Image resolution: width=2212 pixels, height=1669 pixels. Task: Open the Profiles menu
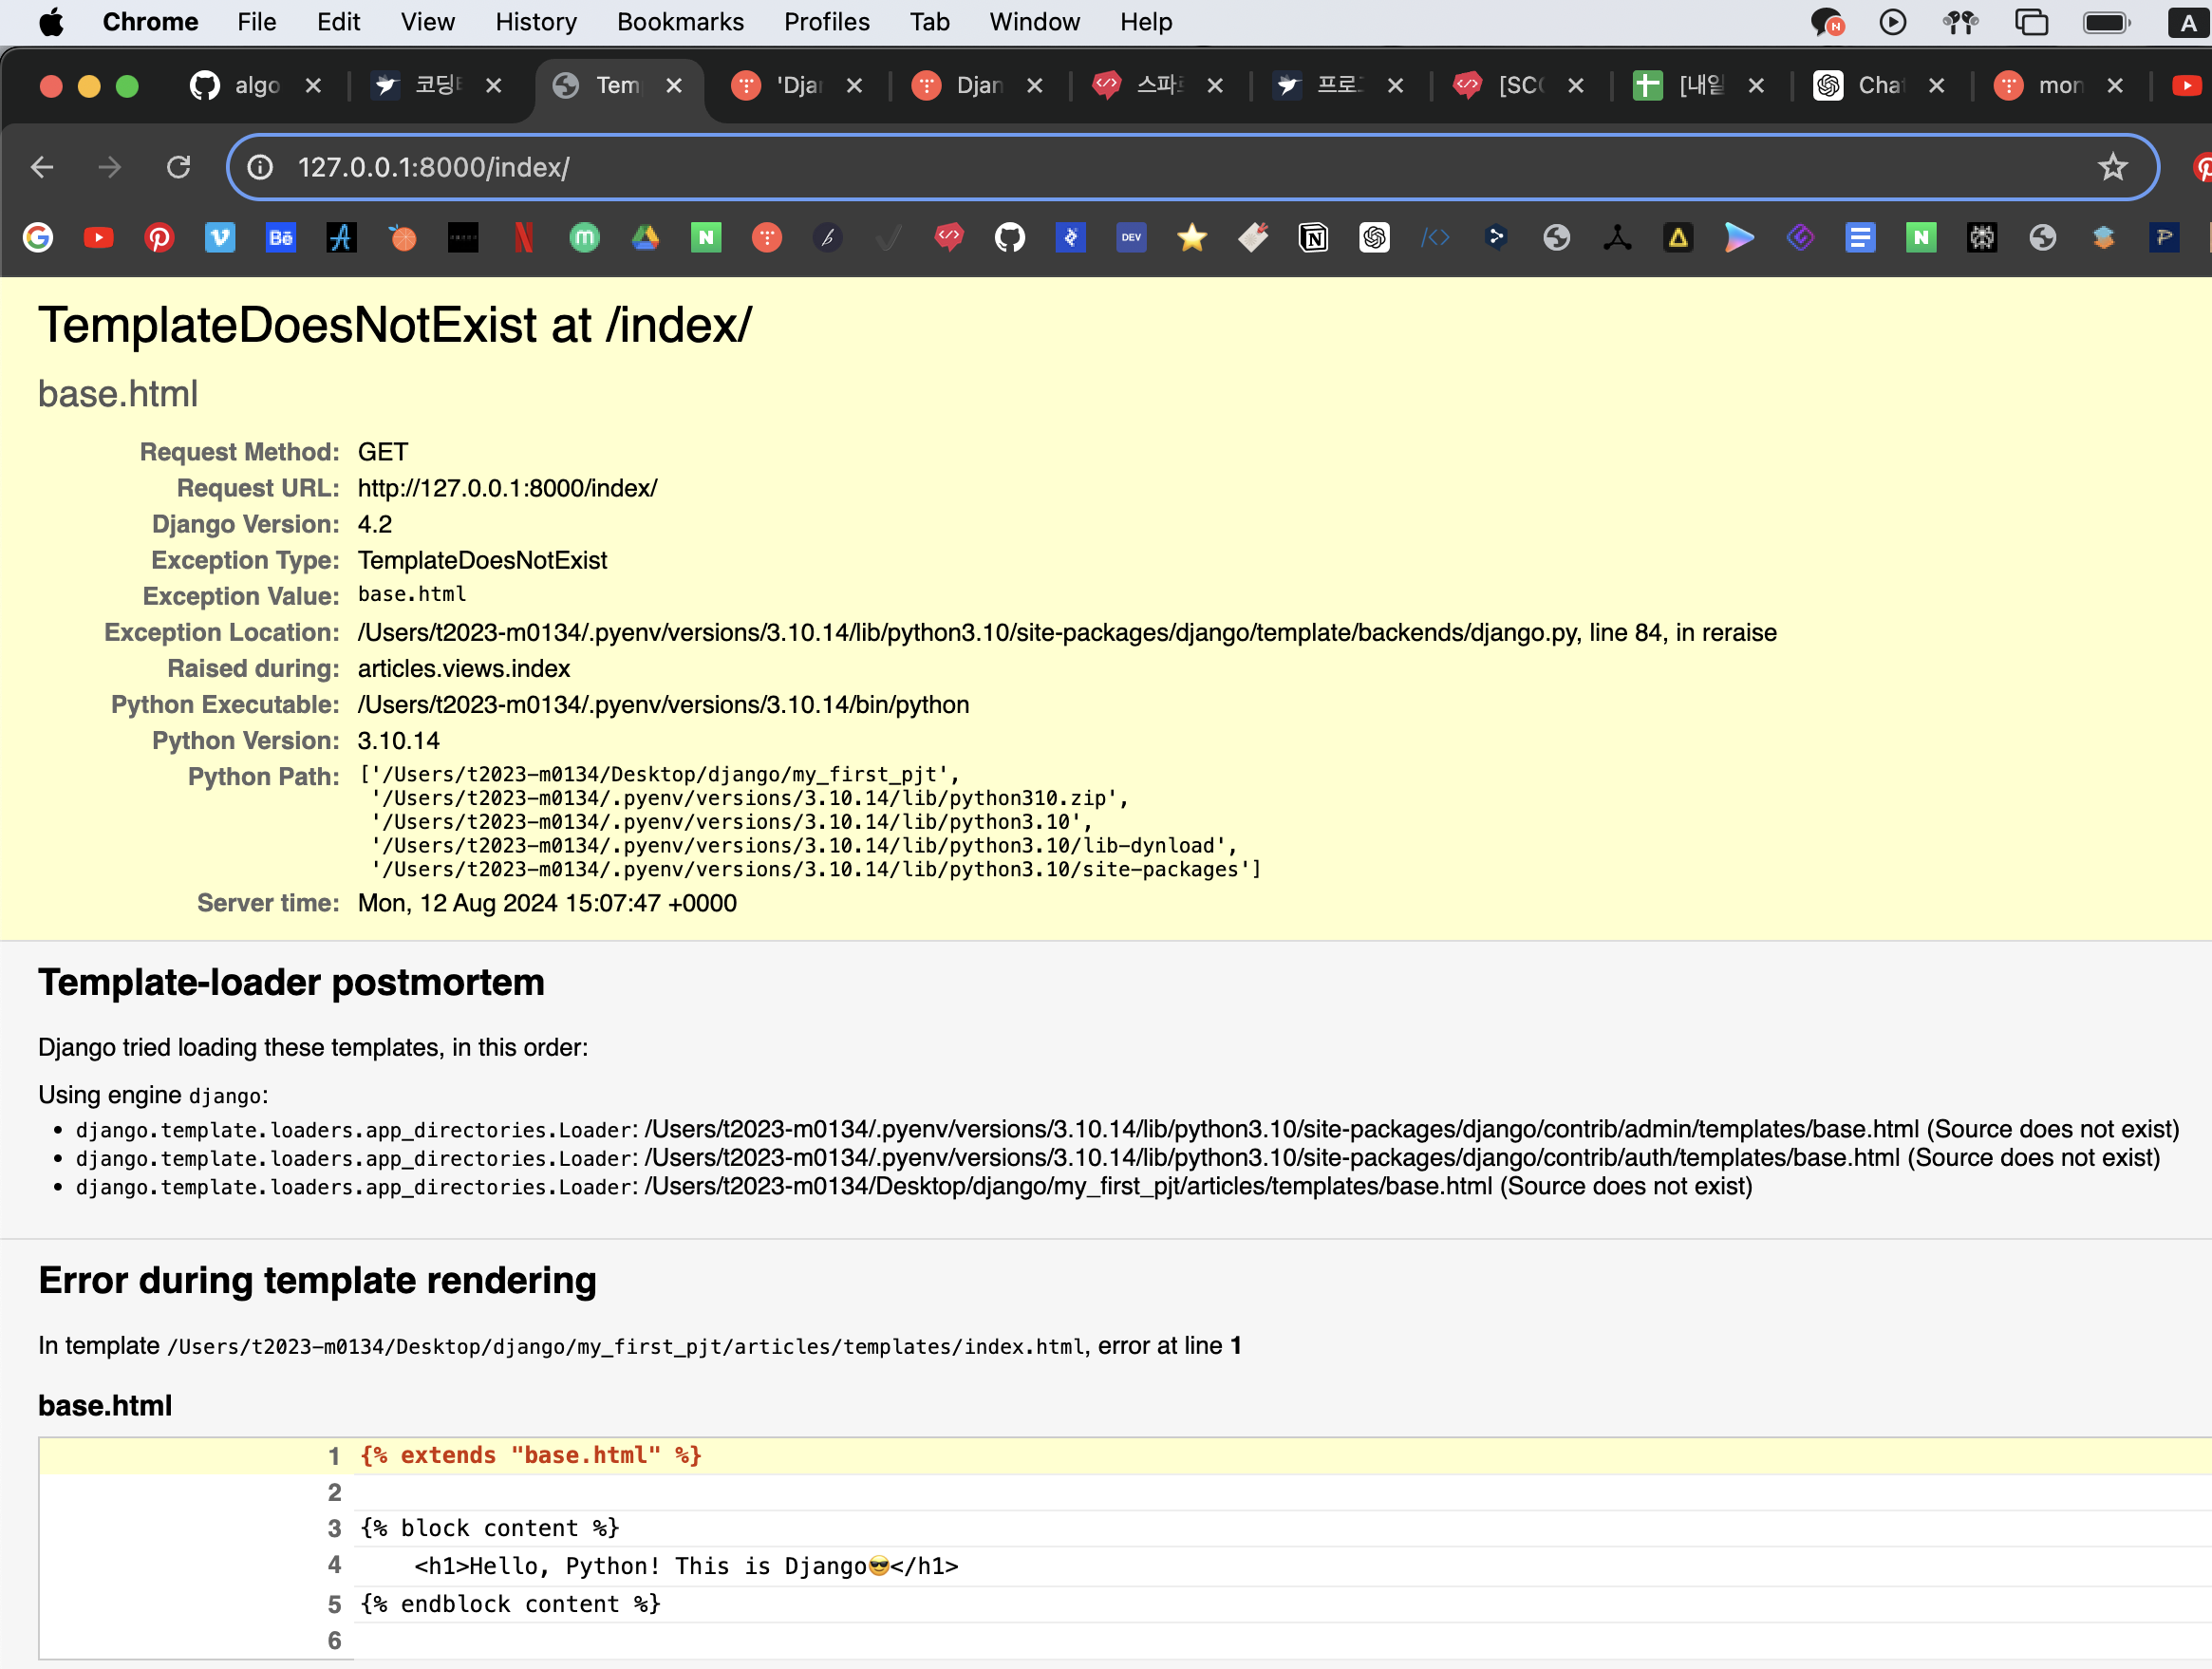click(826, 22)
